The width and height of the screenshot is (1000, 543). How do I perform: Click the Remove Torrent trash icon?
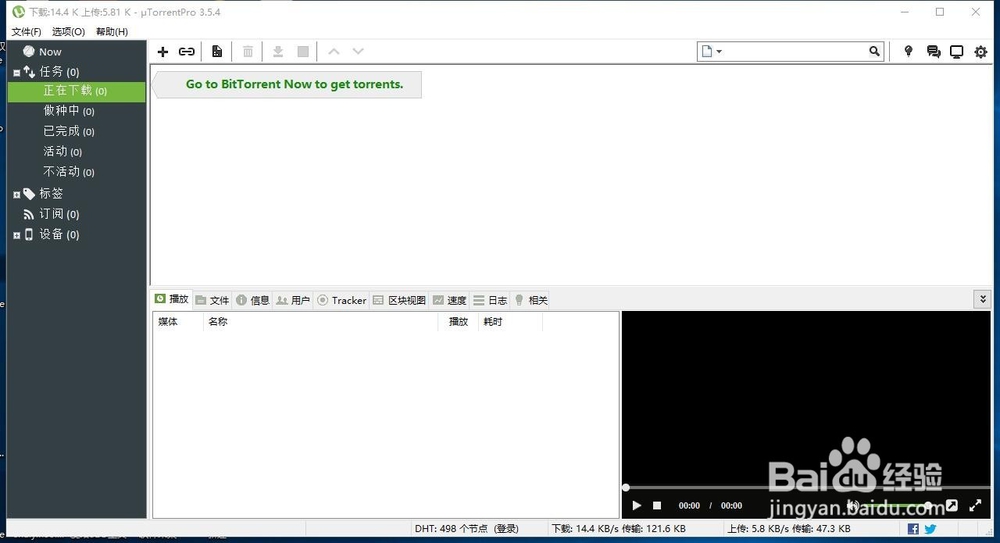[x=248, y=52]
